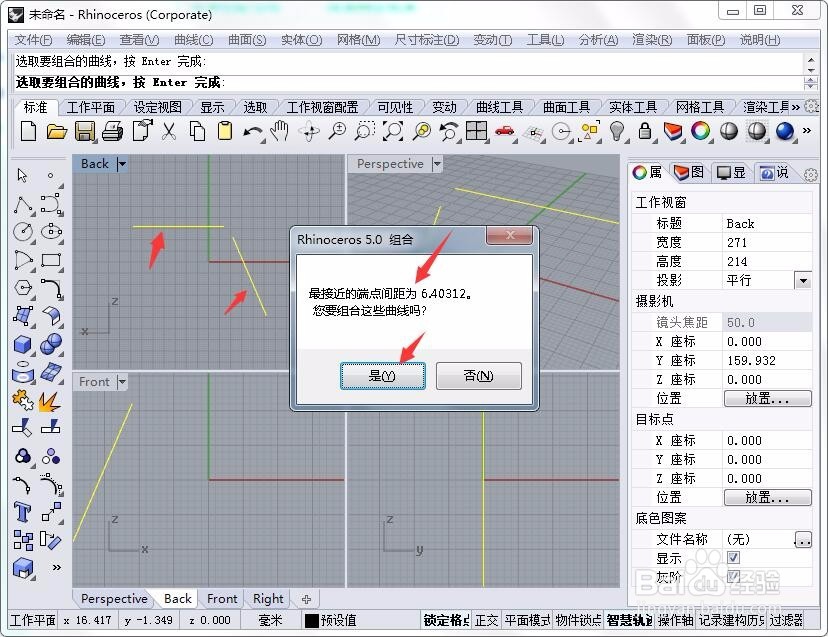Screen dimensions: 828x637
Task: Click the New file icon
Action: click(x=29, y=131)
